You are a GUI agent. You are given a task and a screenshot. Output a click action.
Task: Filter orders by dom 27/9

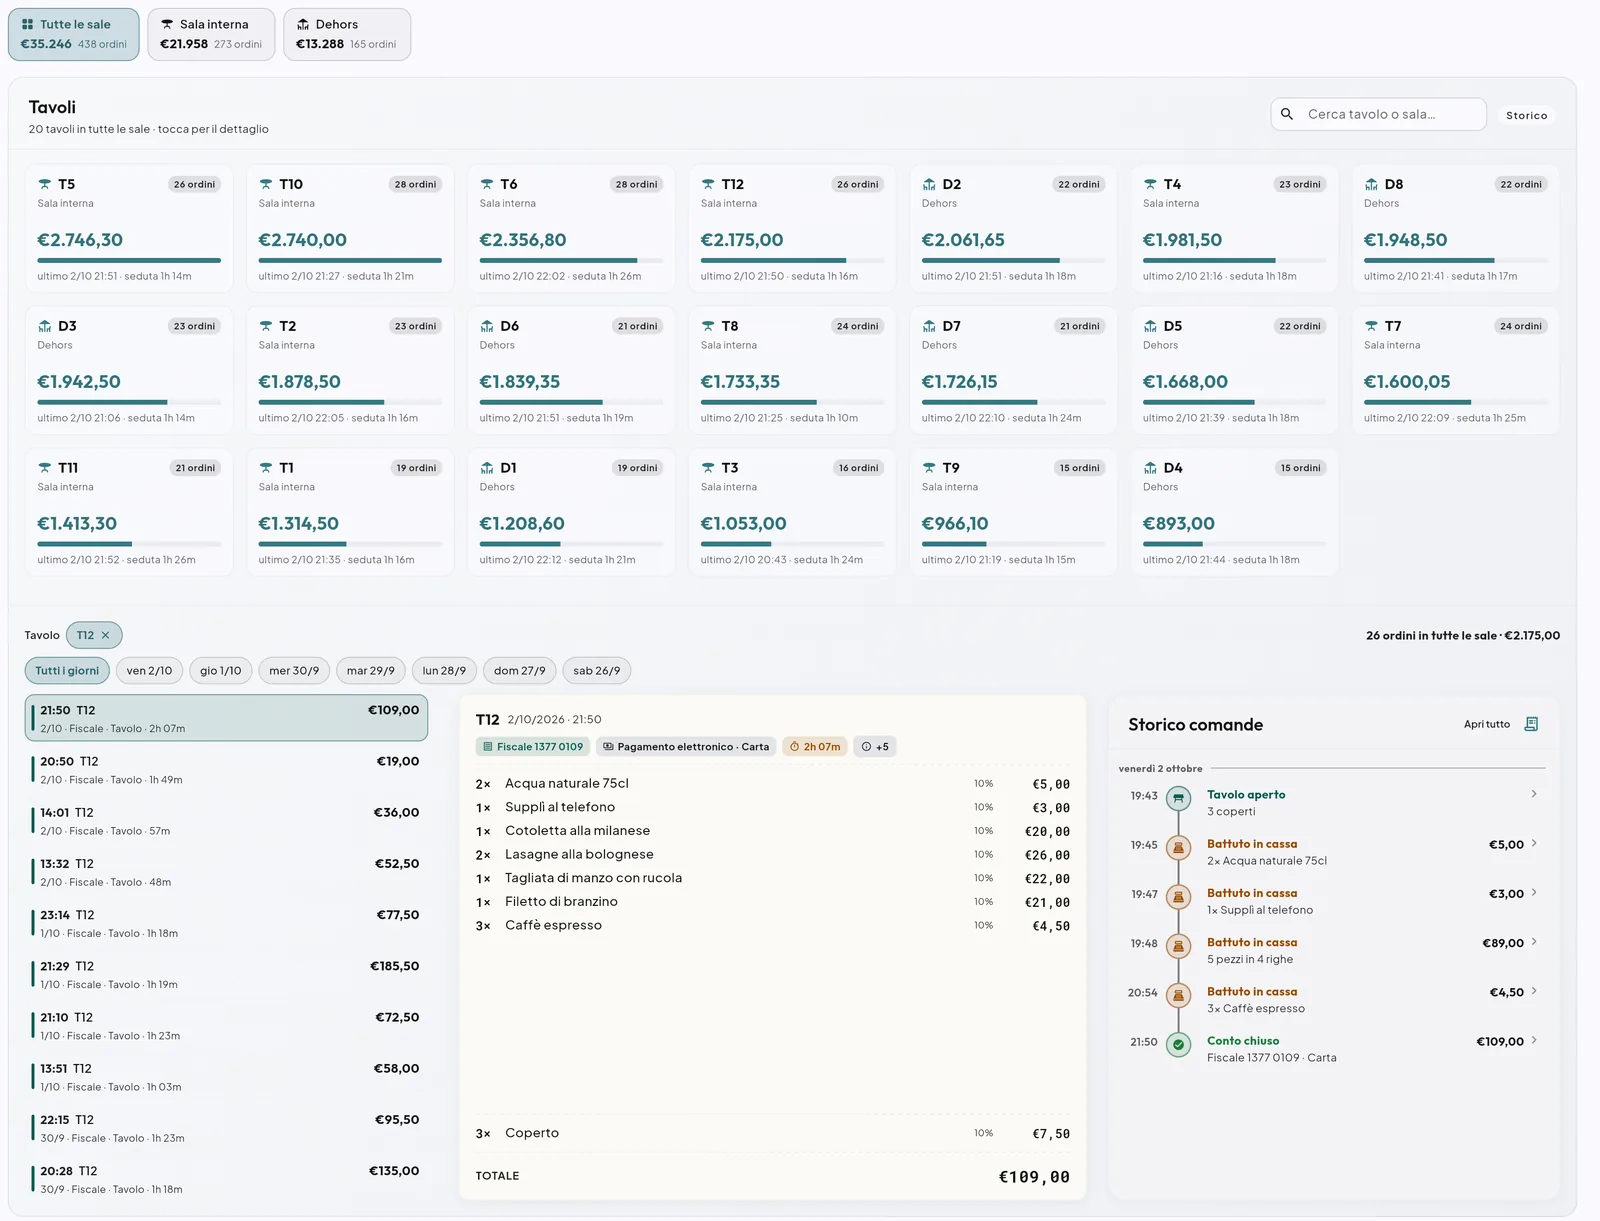pyautogui.click(x=520, y=671)
